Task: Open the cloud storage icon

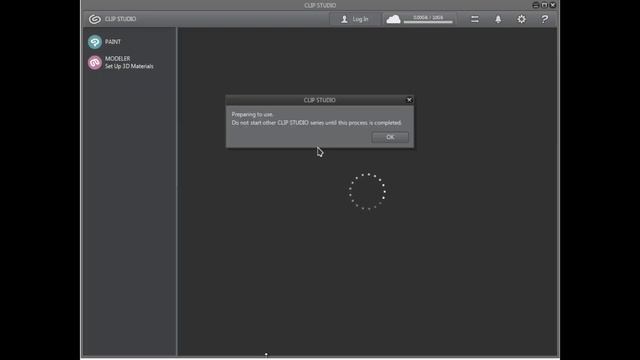Action: point(393,19)
